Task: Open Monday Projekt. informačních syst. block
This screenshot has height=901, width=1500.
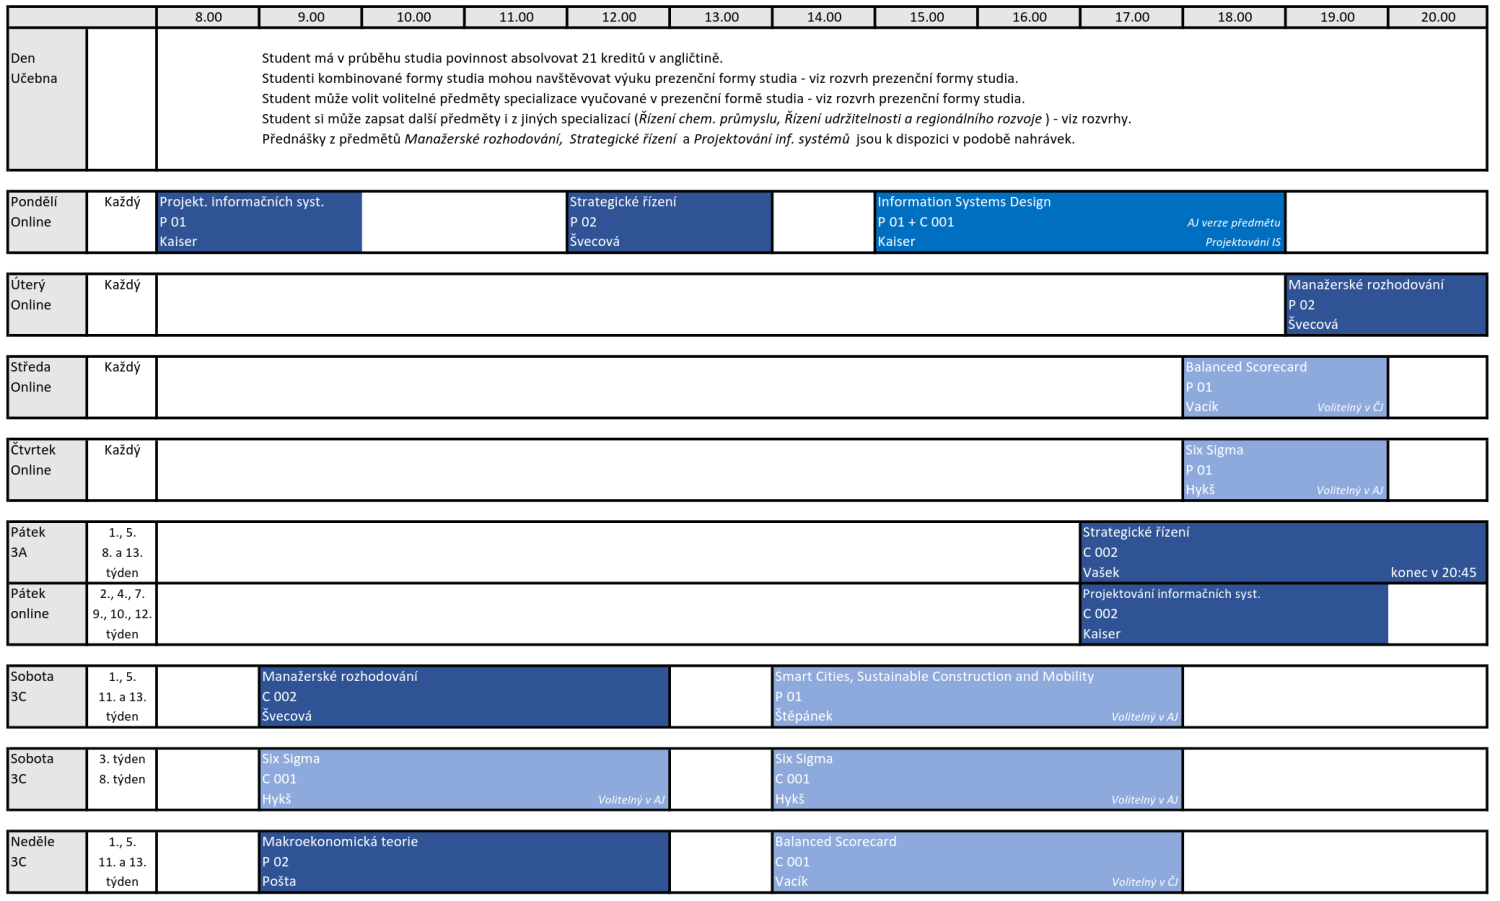Action: tap(260, 222)
